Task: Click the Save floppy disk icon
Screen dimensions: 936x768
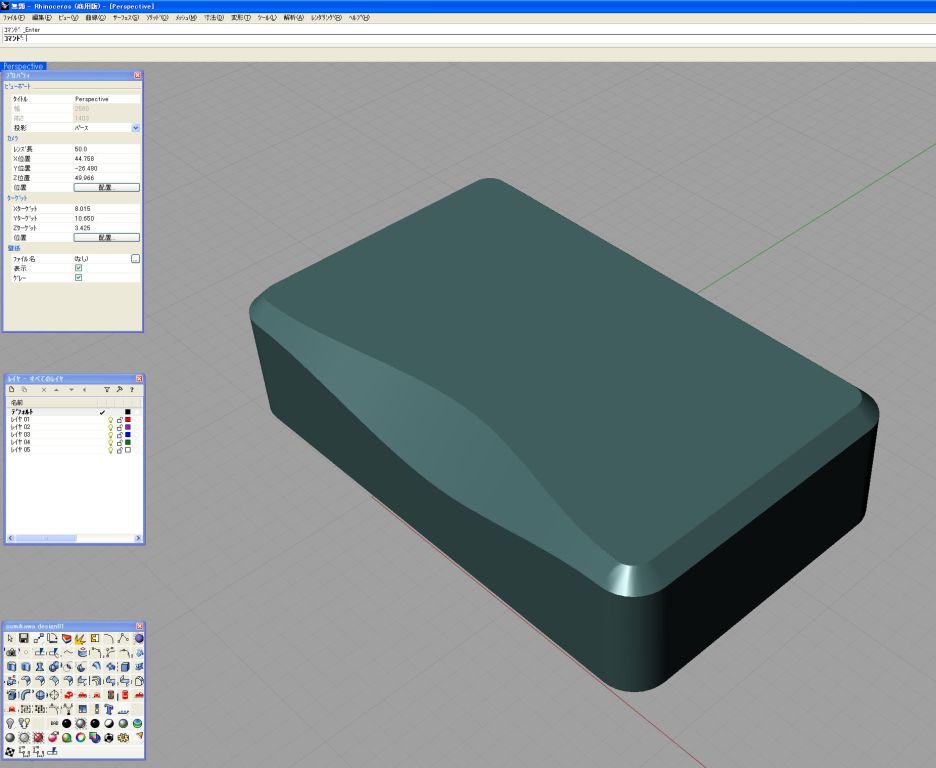Action: tap(24, 638)
